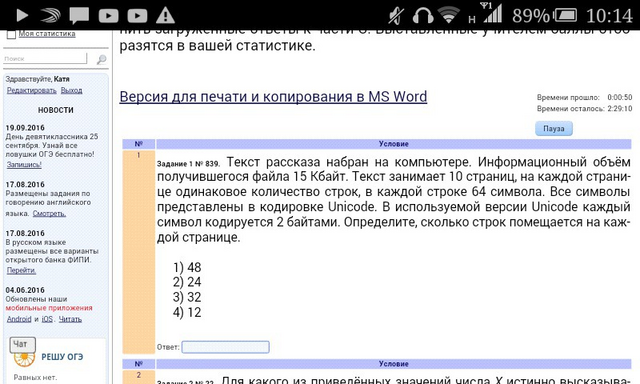The image size is (640, 384).
Task: Tap the battery status icon
Action: pos(565,16)
